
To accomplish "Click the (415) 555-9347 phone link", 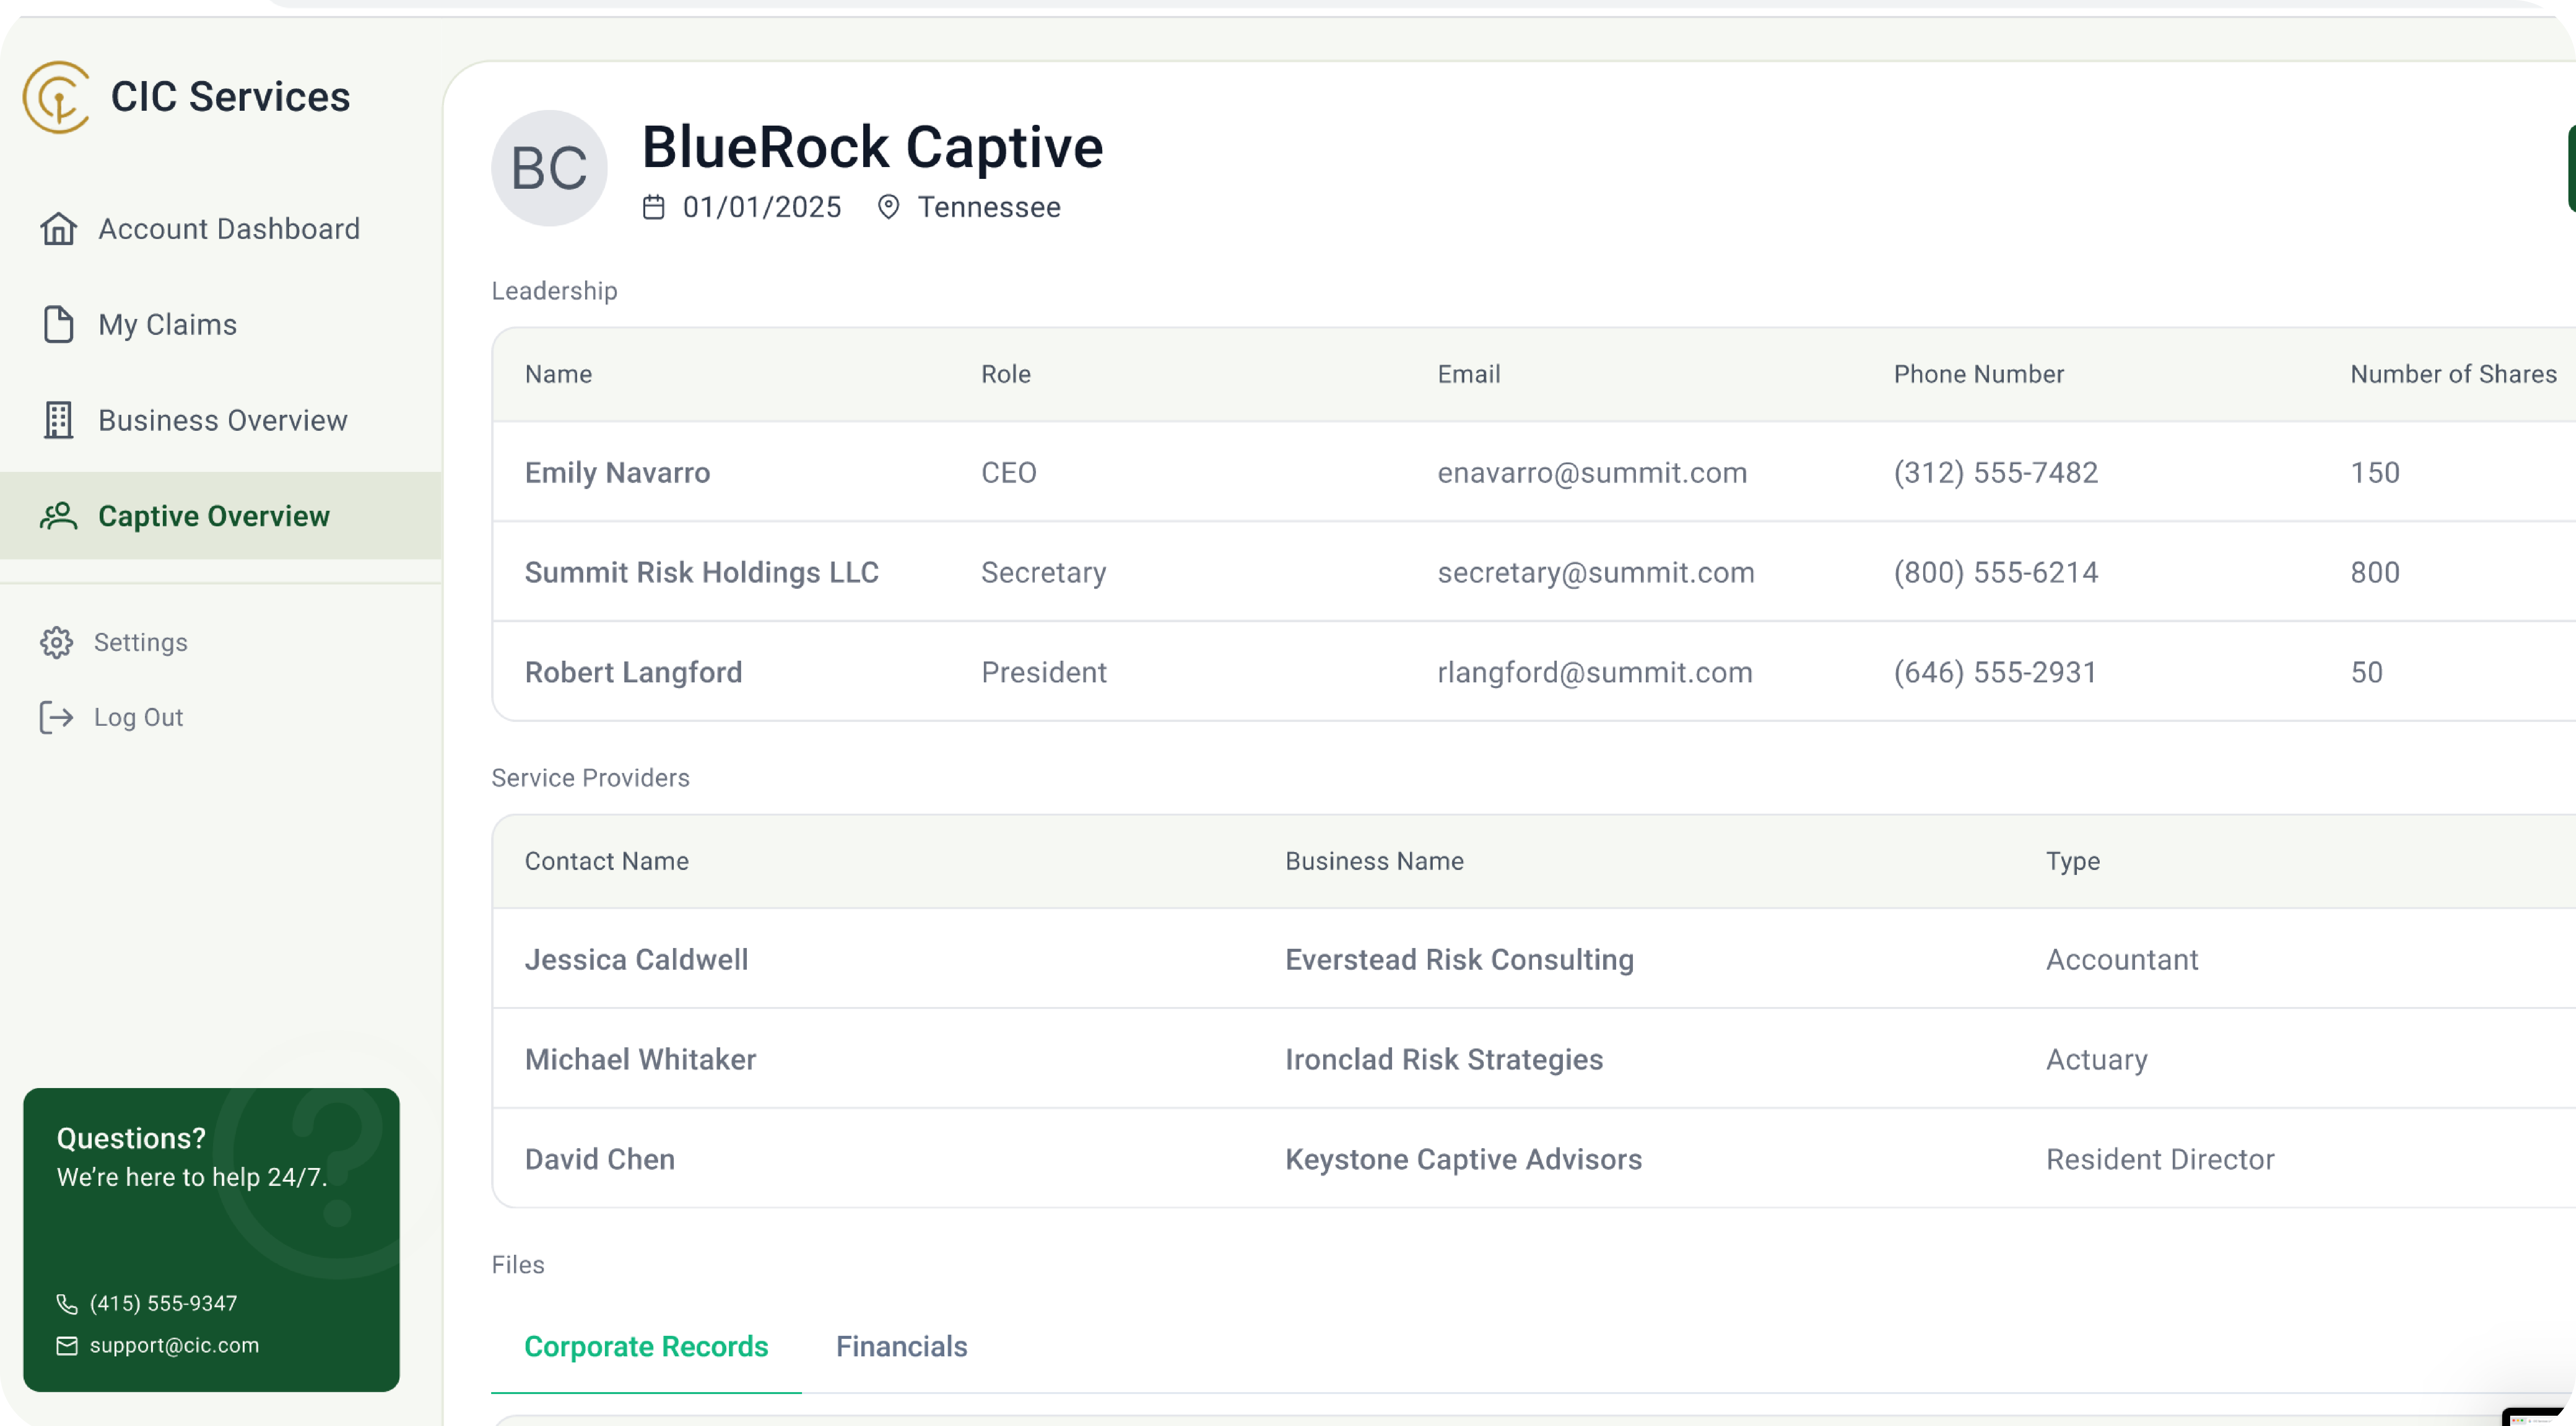I will coord(163,1304).
